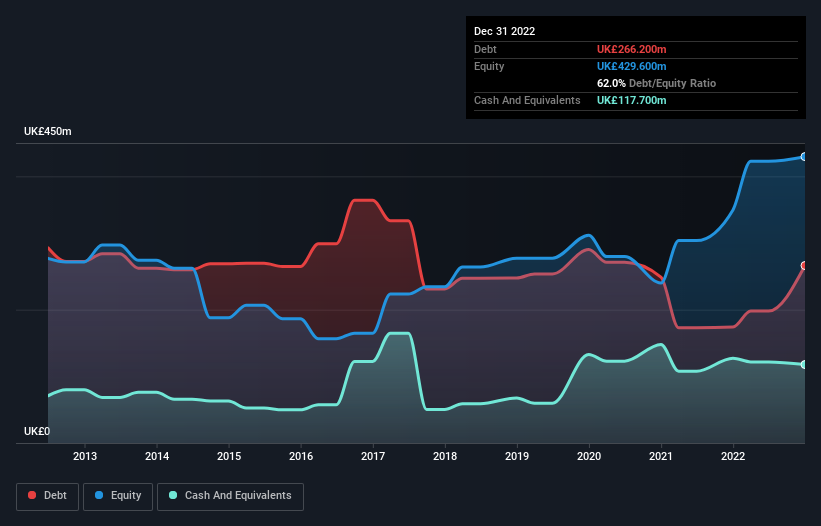This screenshot has height=526, width=821.
Task: Toggle the Debt legend button
Action: [x=48, y=496]
